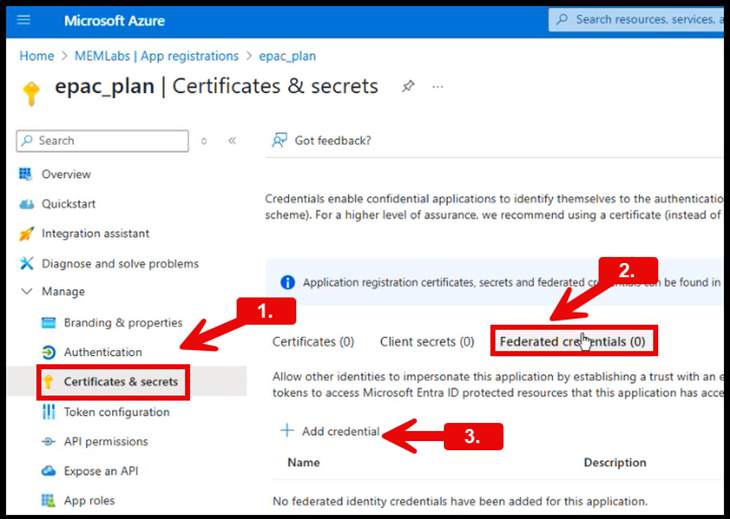The image size is (730, 519).
Task: Open Token configuration in the sidebar
Action: (117, 412)
